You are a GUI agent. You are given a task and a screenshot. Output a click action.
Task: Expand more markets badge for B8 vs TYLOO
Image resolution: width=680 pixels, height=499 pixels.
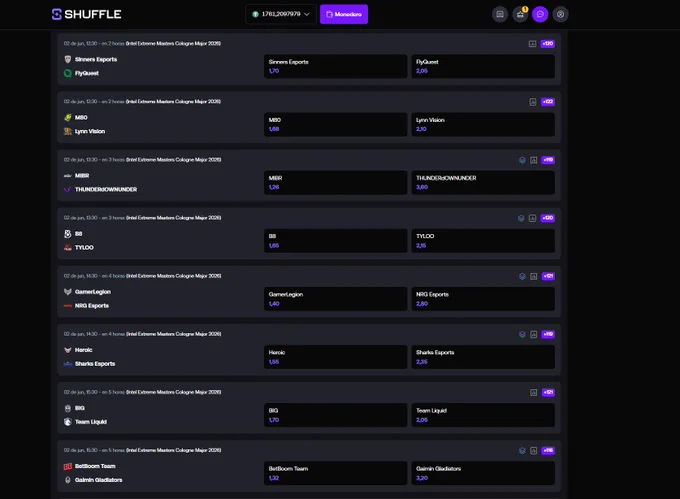click(547, 218)
